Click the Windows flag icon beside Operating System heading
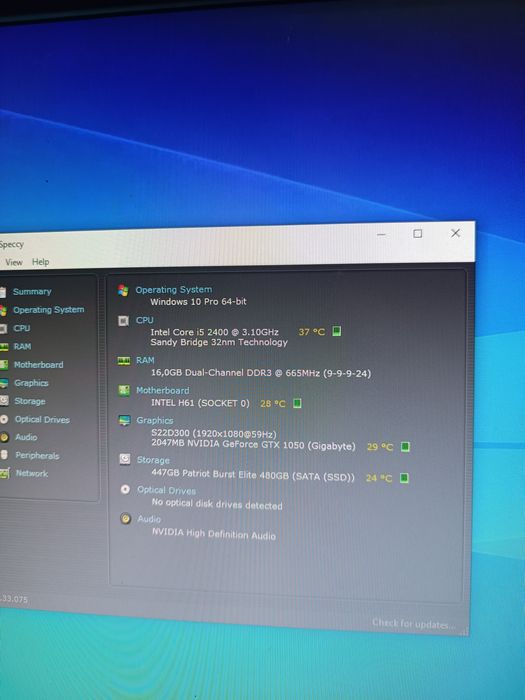 click(123, 290)
